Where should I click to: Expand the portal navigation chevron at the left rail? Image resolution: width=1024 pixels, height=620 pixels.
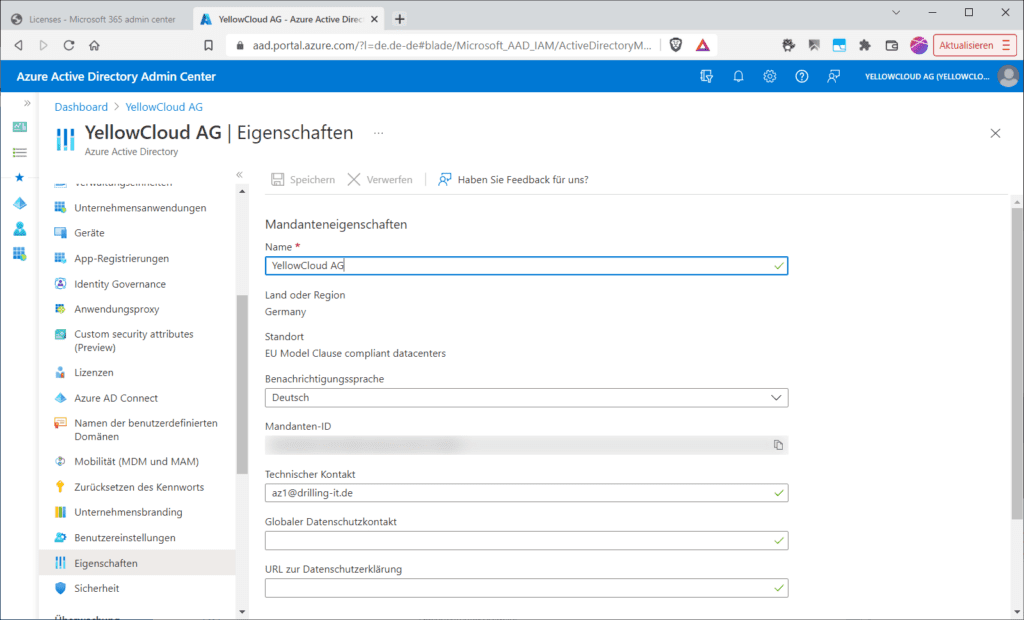[27, 103]
